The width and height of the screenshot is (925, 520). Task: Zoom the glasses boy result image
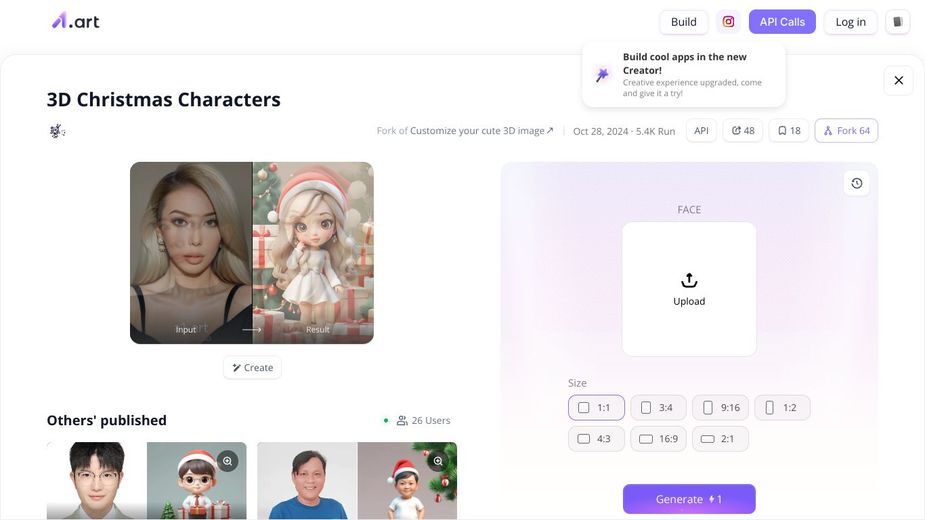point(227,461)
